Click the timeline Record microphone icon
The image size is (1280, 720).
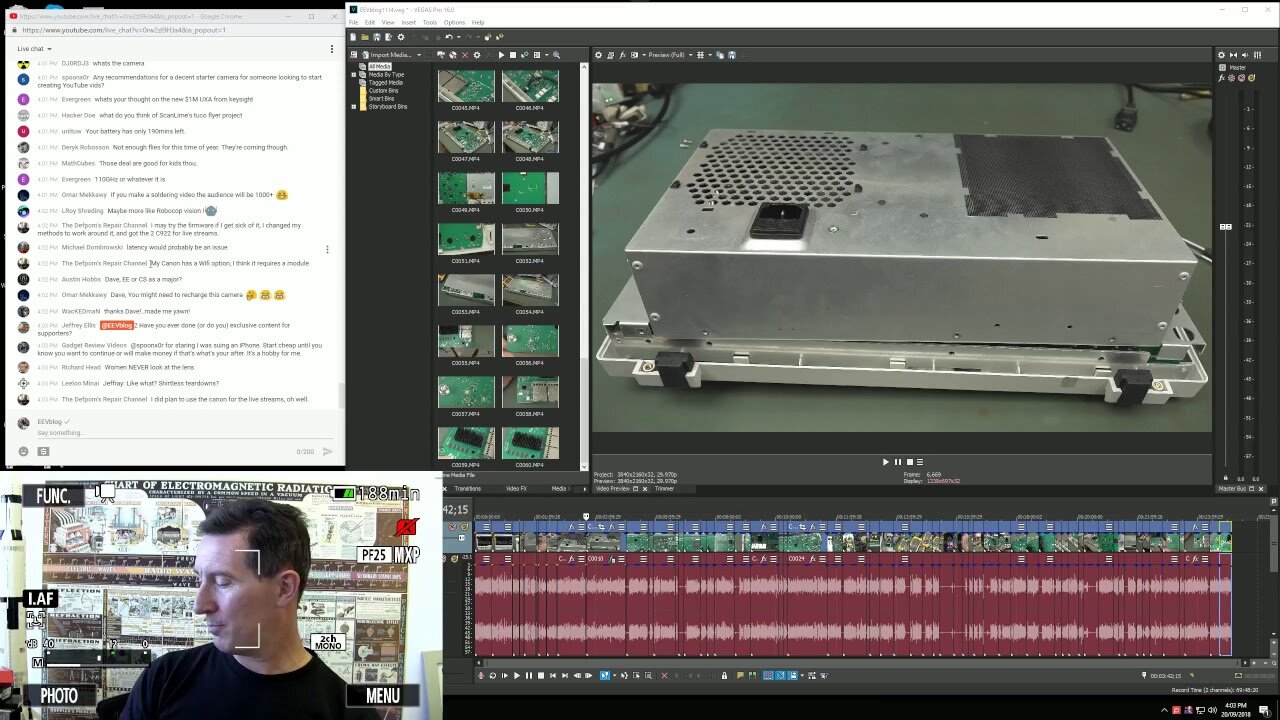pos(481,675)
